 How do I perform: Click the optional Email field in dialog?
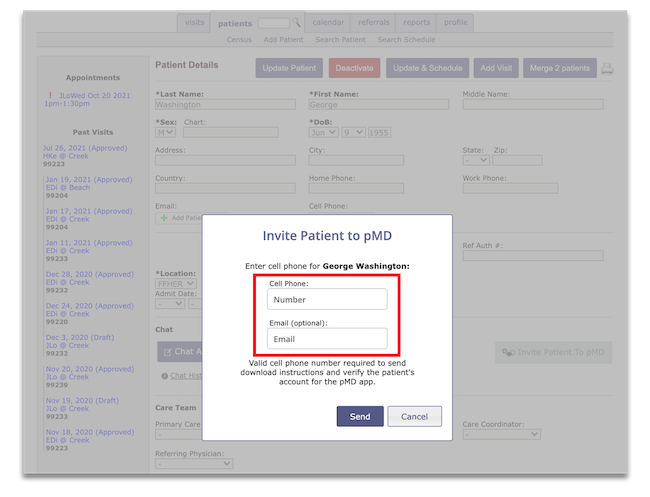point(327,339)
